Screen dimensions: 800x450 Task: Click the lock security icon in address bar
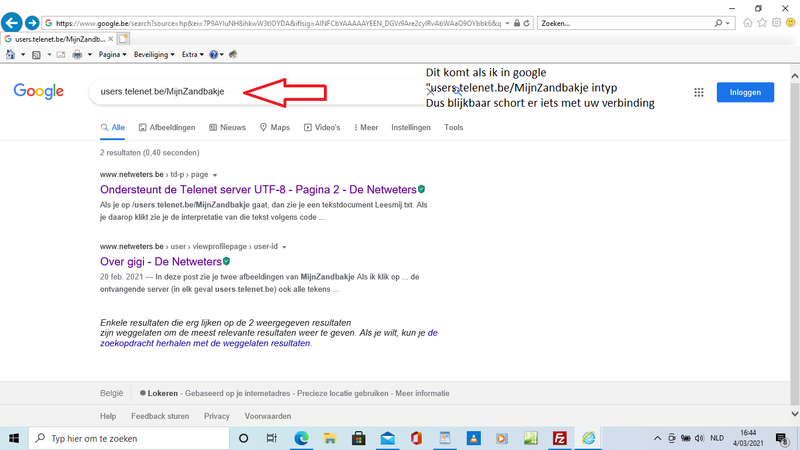tap(517, 23)
